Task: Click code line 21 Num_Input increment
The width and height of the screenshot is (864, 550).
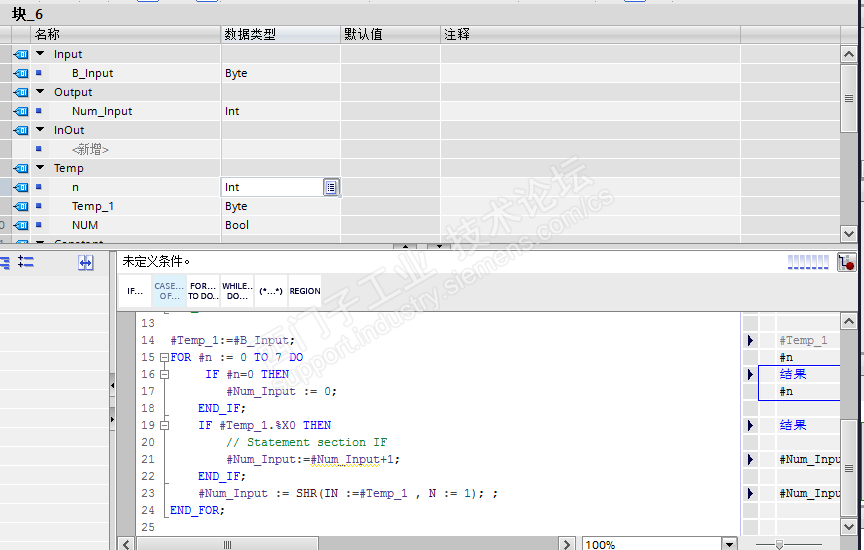Action: click(313, 459)
